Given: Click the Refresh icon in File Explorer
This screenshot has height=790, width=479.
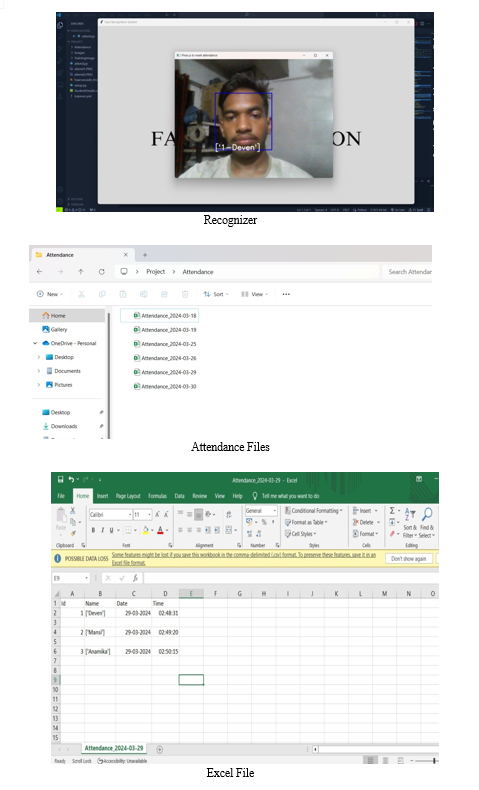Looking at the screenshot, I should point(101,272).
